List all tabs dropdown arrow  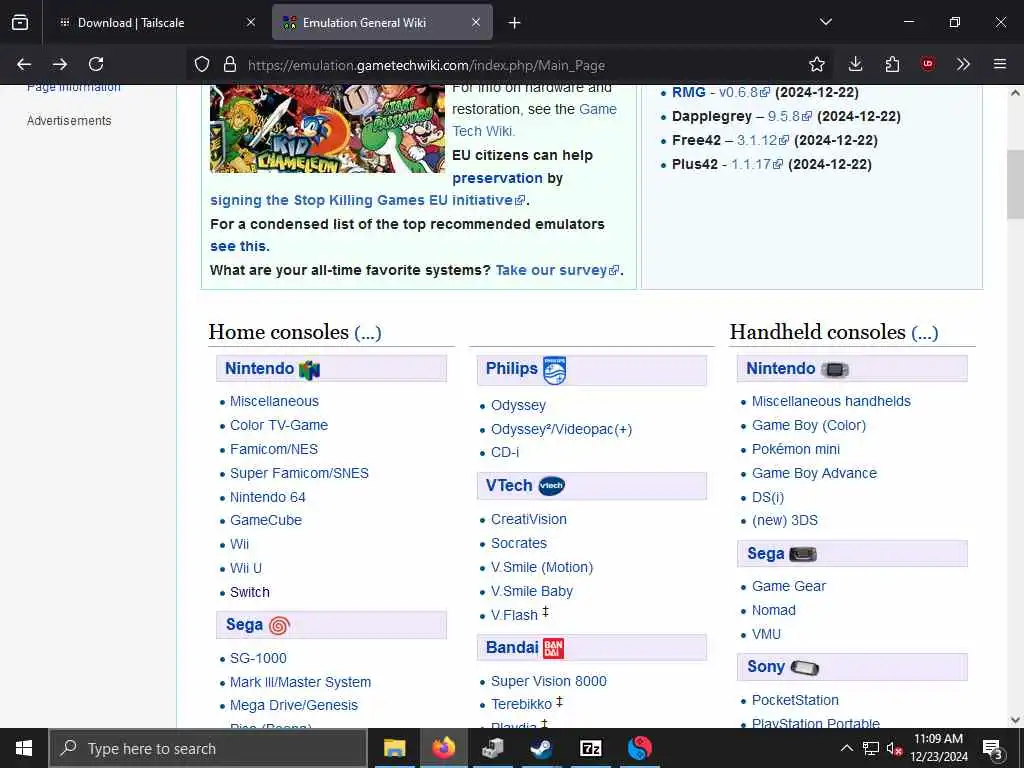[x=826, y=22]
